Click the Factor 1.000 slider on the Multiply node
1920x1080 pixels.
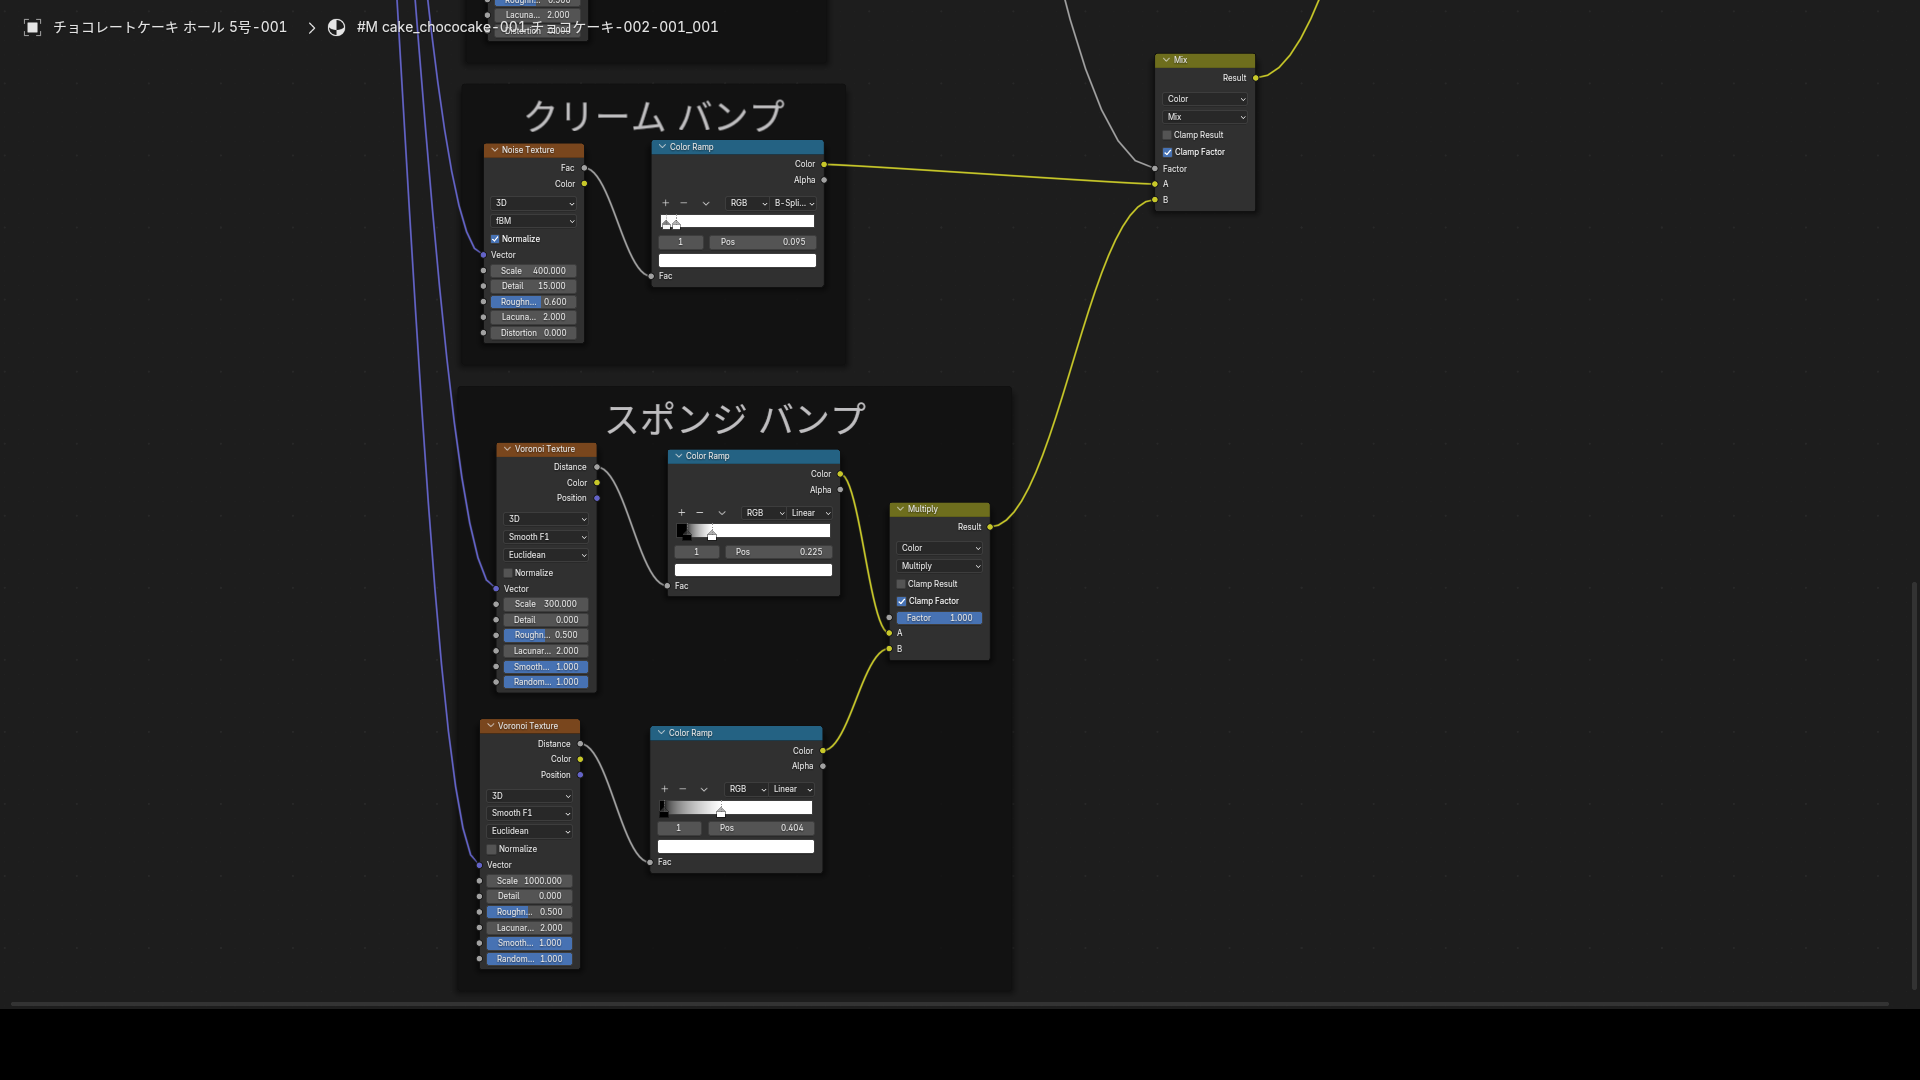pyautogui.click(x=940, y=618)
